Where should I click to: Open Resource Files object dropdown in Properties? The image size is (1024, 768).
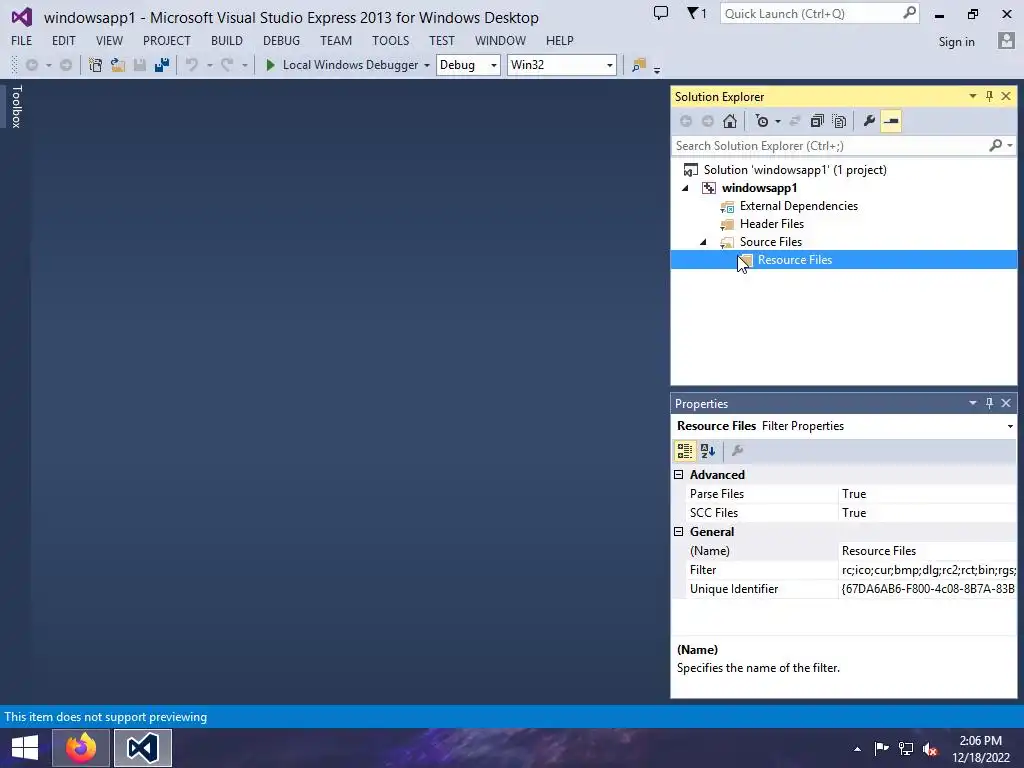tap(1010, 426)
